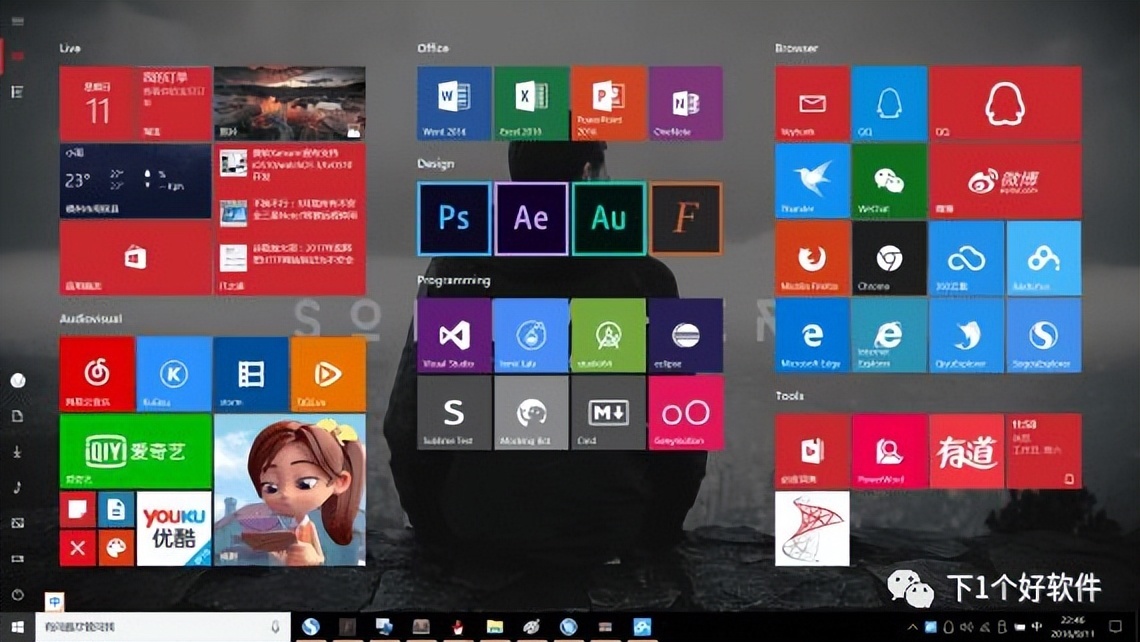Launch Visual Studio tile
The height and width of the screenshot is (642, 1140).
pos(454,335)
